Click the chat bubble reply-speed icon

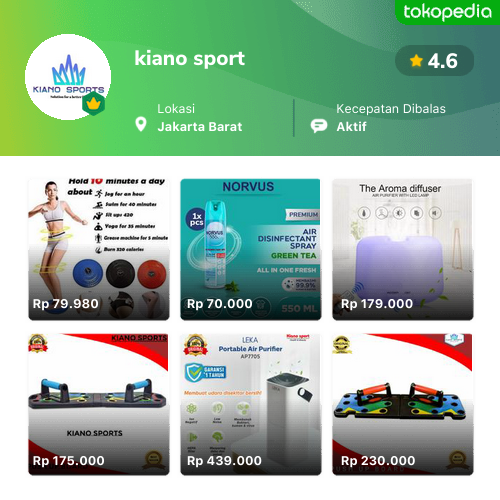click(319, 126)
